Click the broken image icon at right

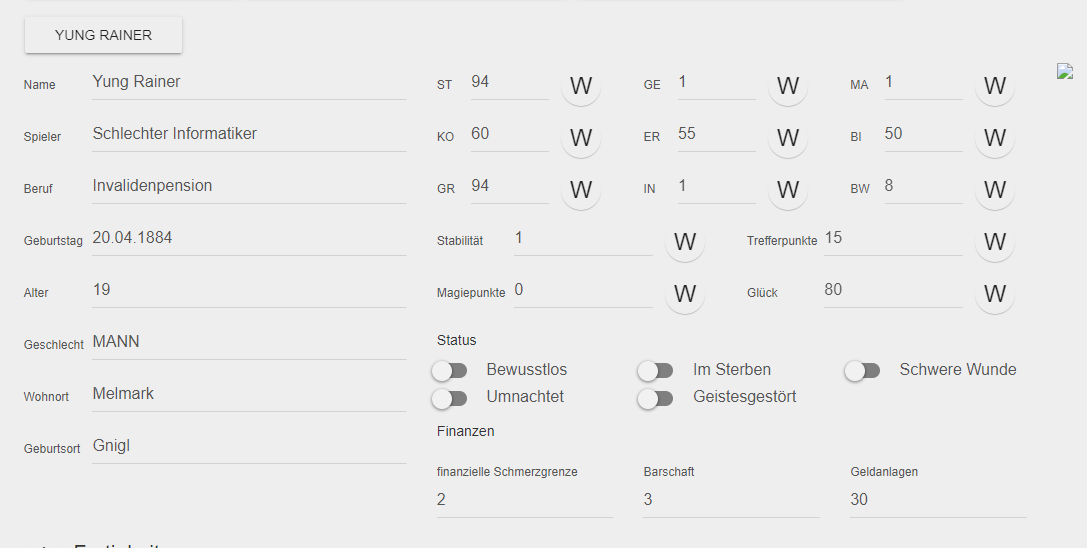click(x=1065, y=71)
